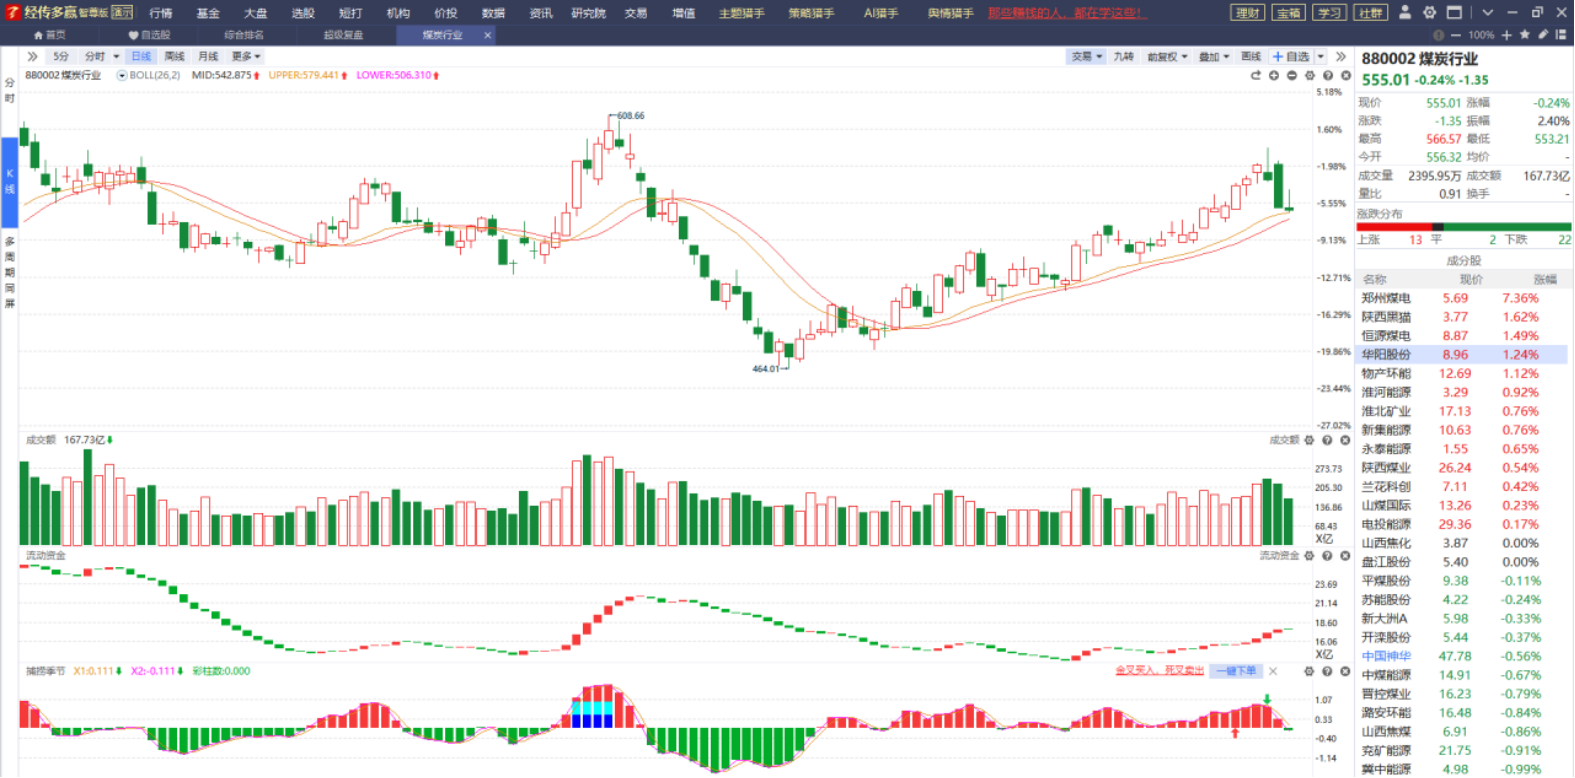The height and width of the screenshot is (778, 1575).
Task: Open help icon of 流动资金 panel
Action: click(1327, 556)
